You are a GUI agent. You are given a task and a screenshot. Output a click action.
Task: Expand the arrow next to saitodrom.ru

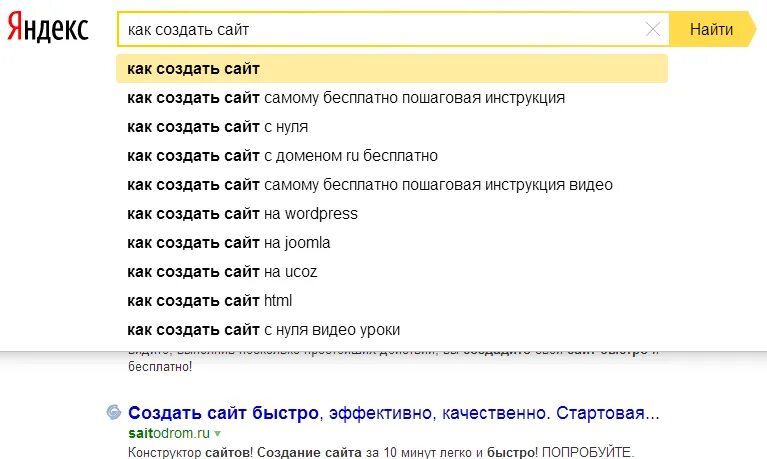point(218,434)
